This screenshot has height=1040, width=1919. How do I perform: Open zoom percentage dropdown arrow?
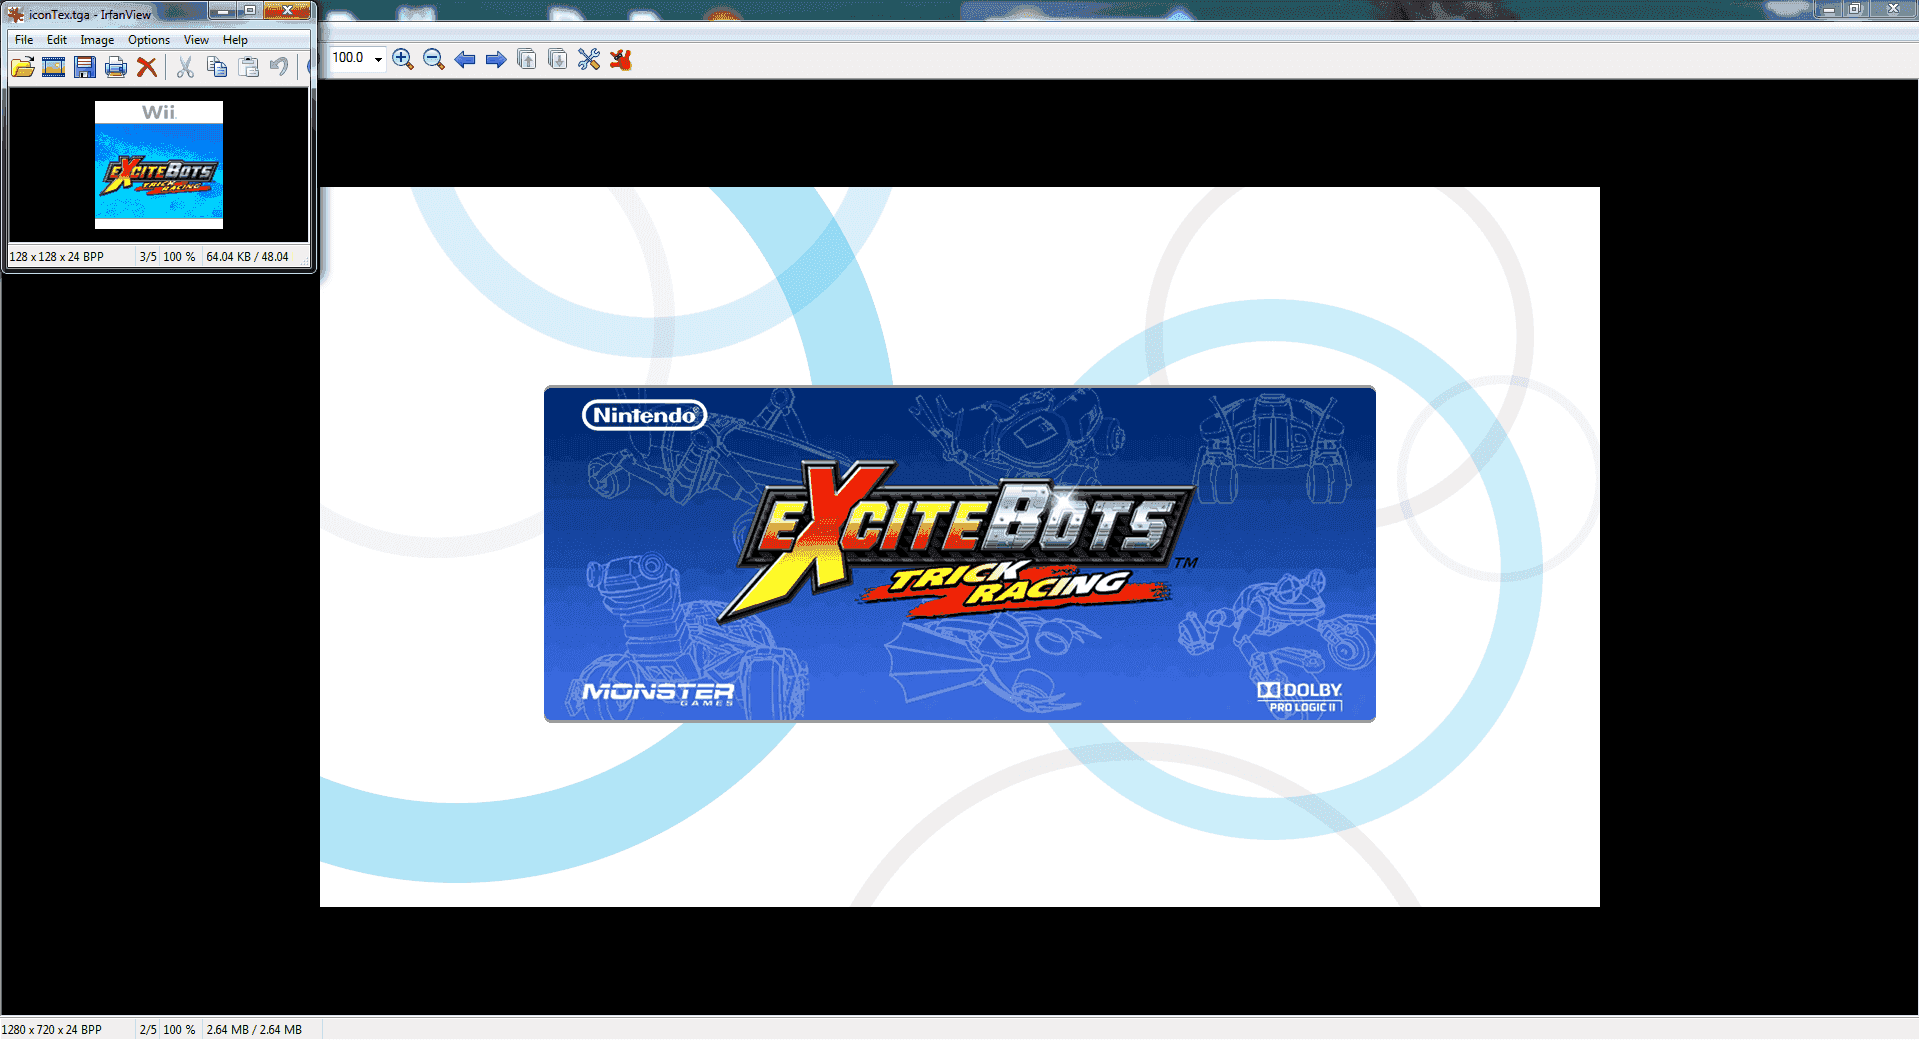point(378,59)
